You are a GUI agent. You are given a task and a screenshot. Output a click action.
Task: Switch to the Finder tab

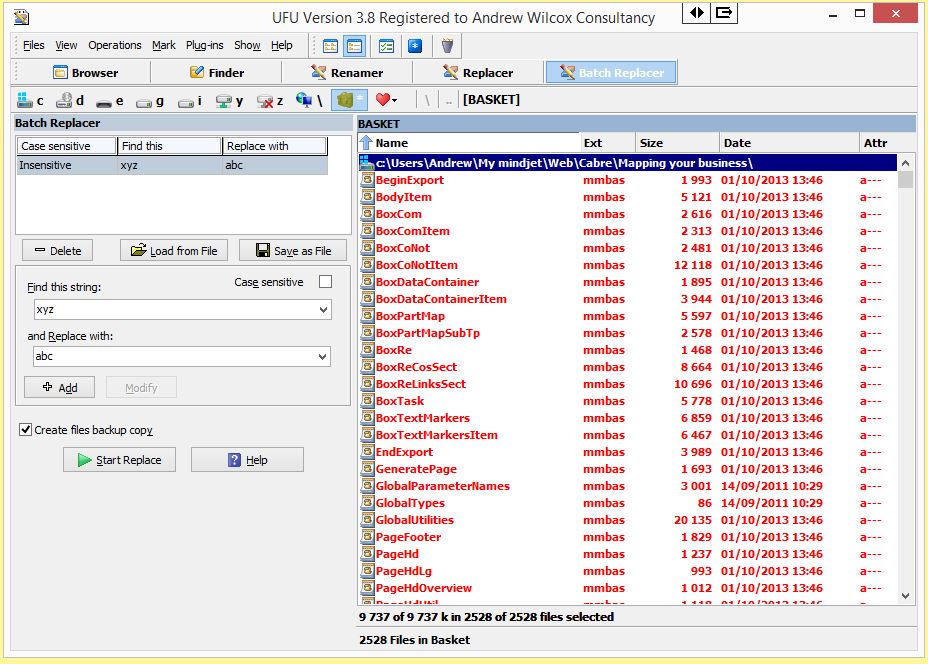(x=217, y=73)
